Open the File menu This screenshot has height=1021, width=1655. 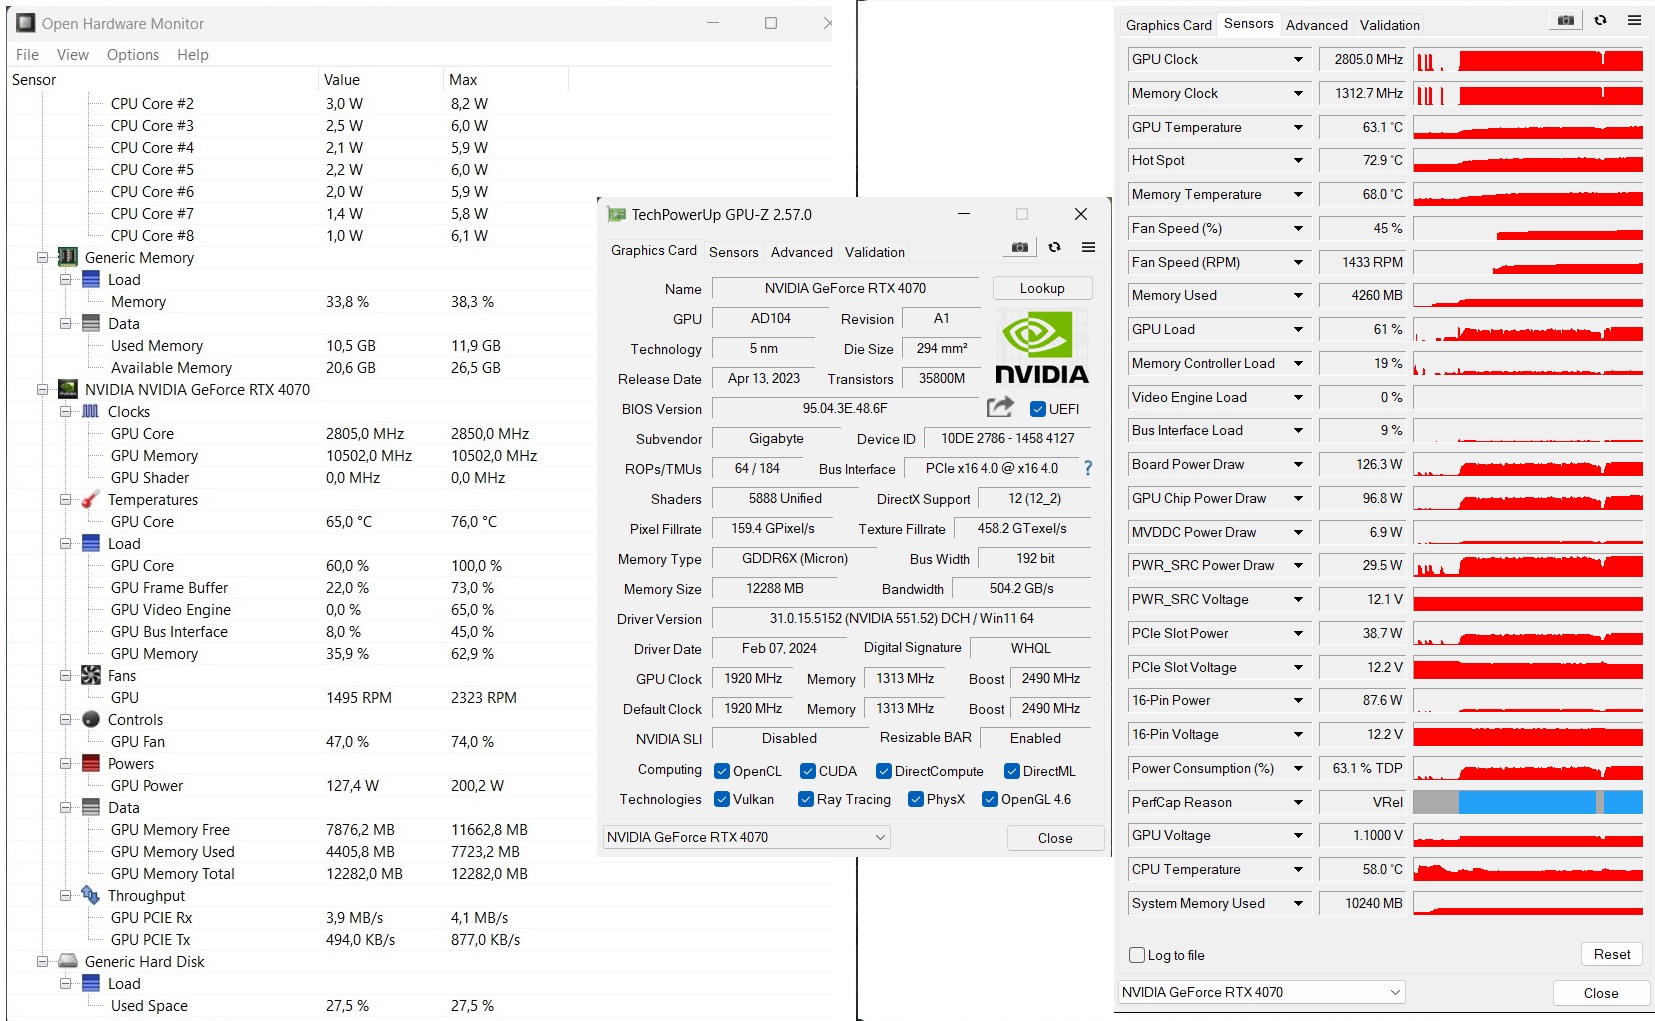pos(28,55)
